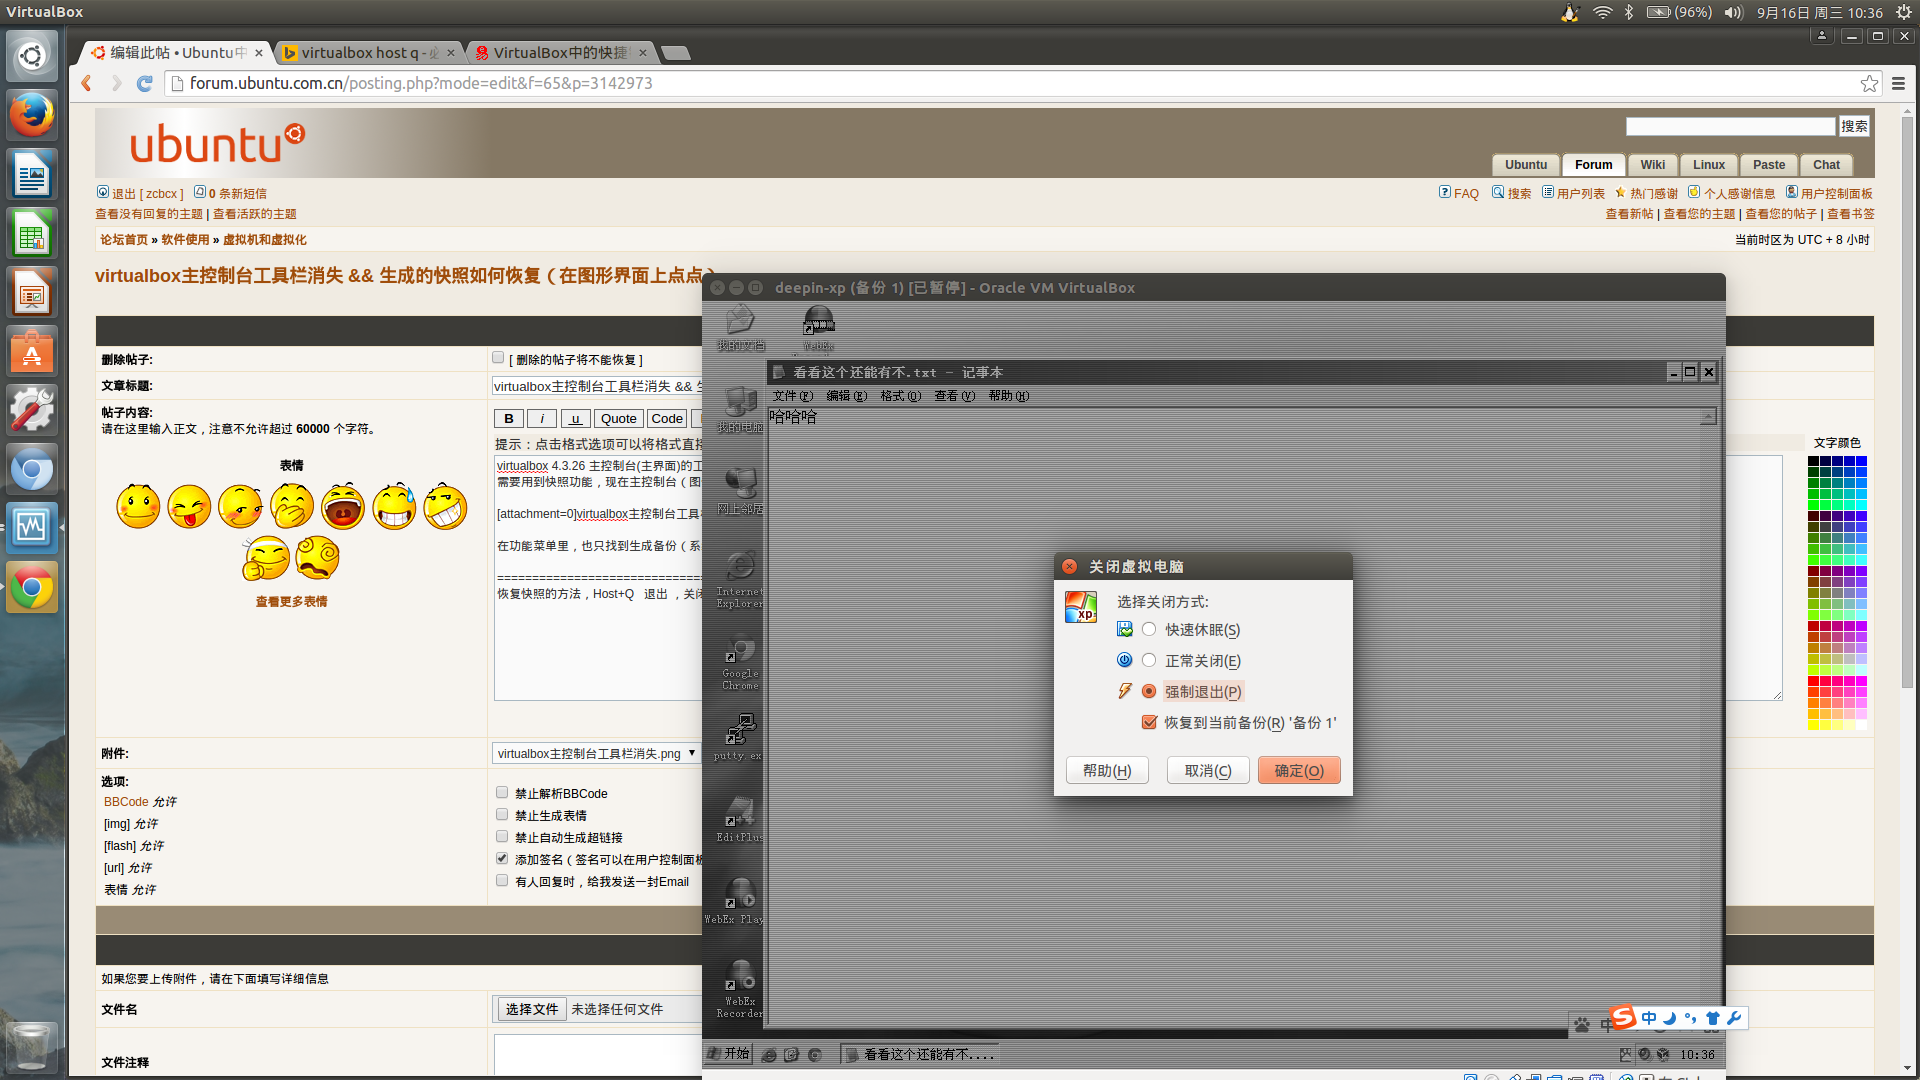Image resolution: width=1920 pixels, height=1080 pixels.
Task: Open the 格式(O) menu in Notepad
Action: [x=900, y=396]
